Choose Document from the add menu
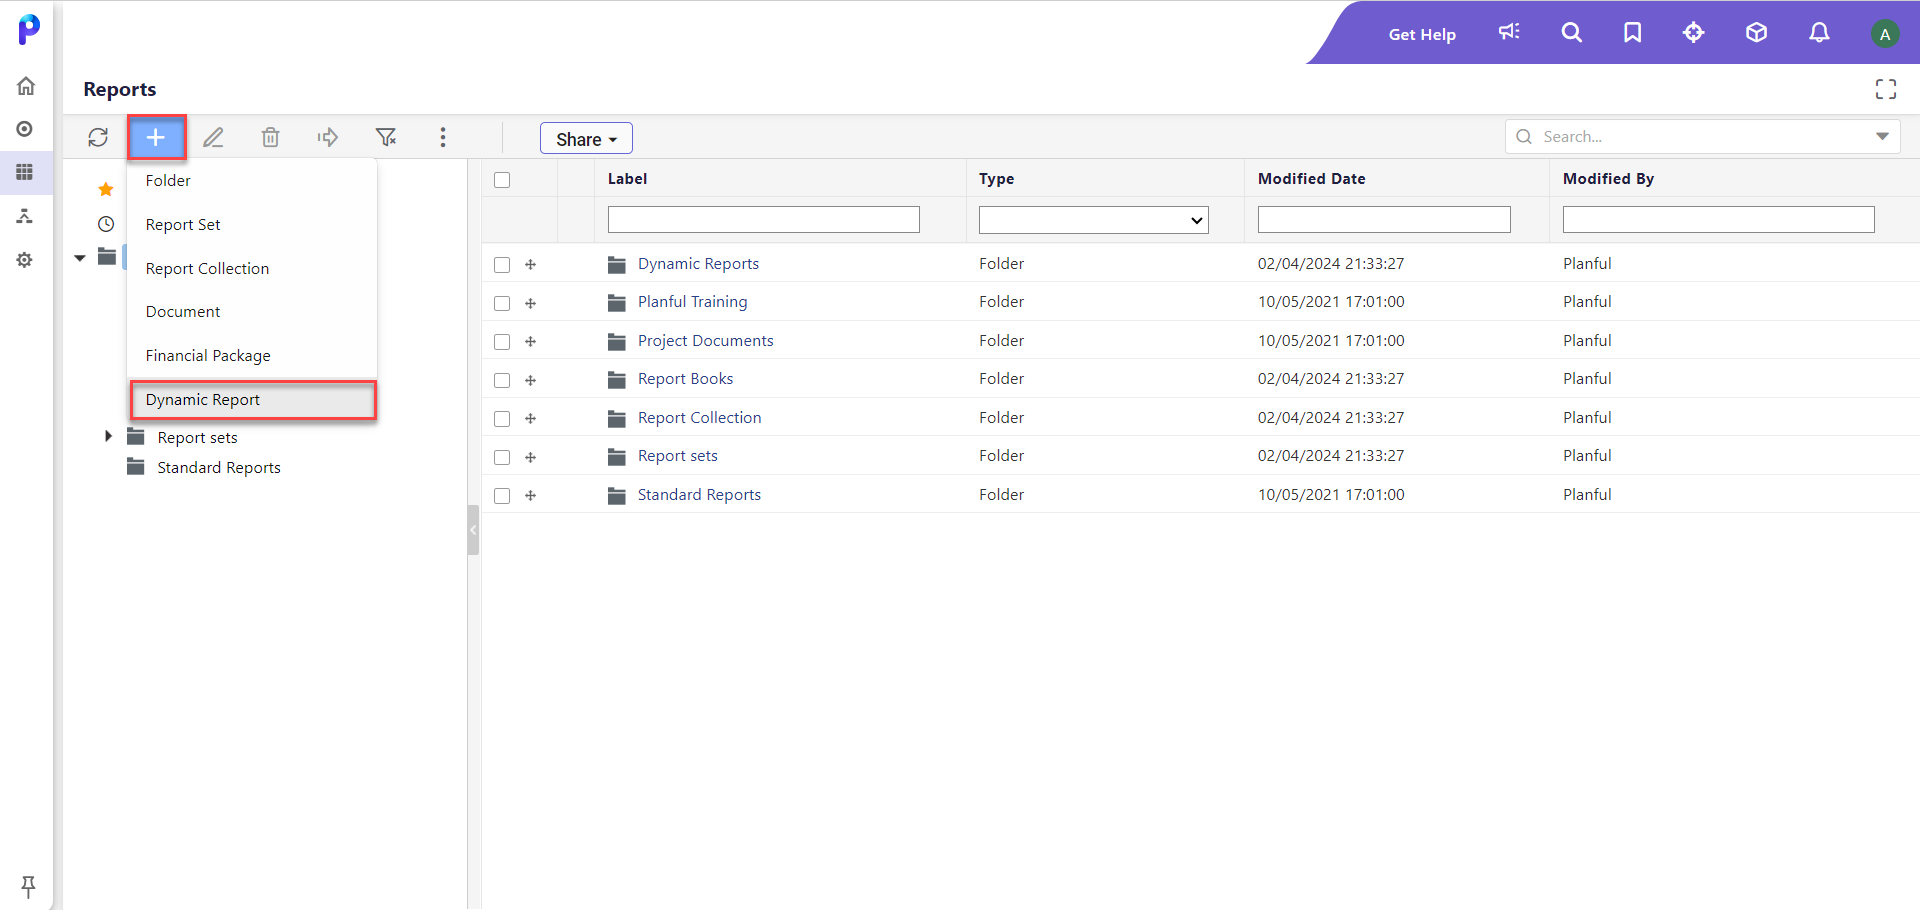This screenshot has height=910, width=1920. (x=252, y=312)
